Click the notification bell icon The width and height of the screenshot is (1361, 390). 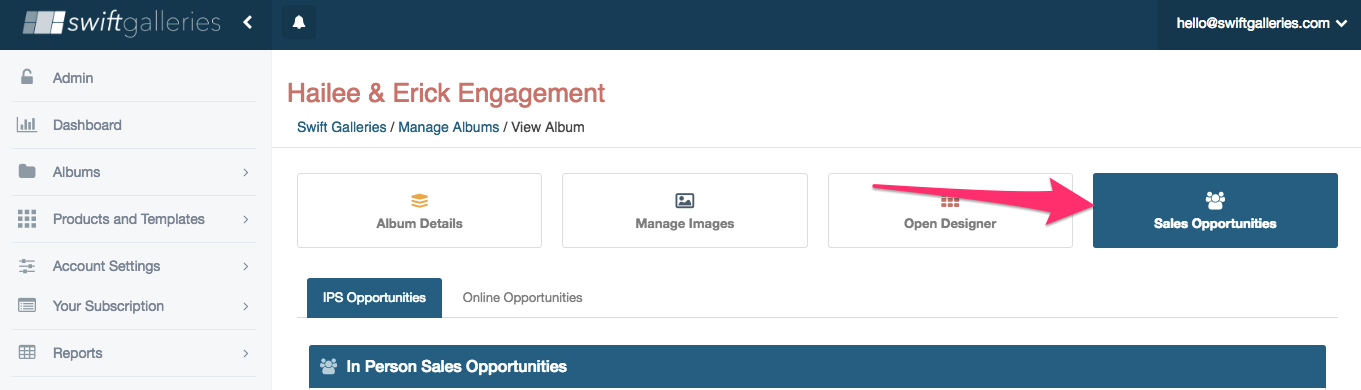[299, 23]
